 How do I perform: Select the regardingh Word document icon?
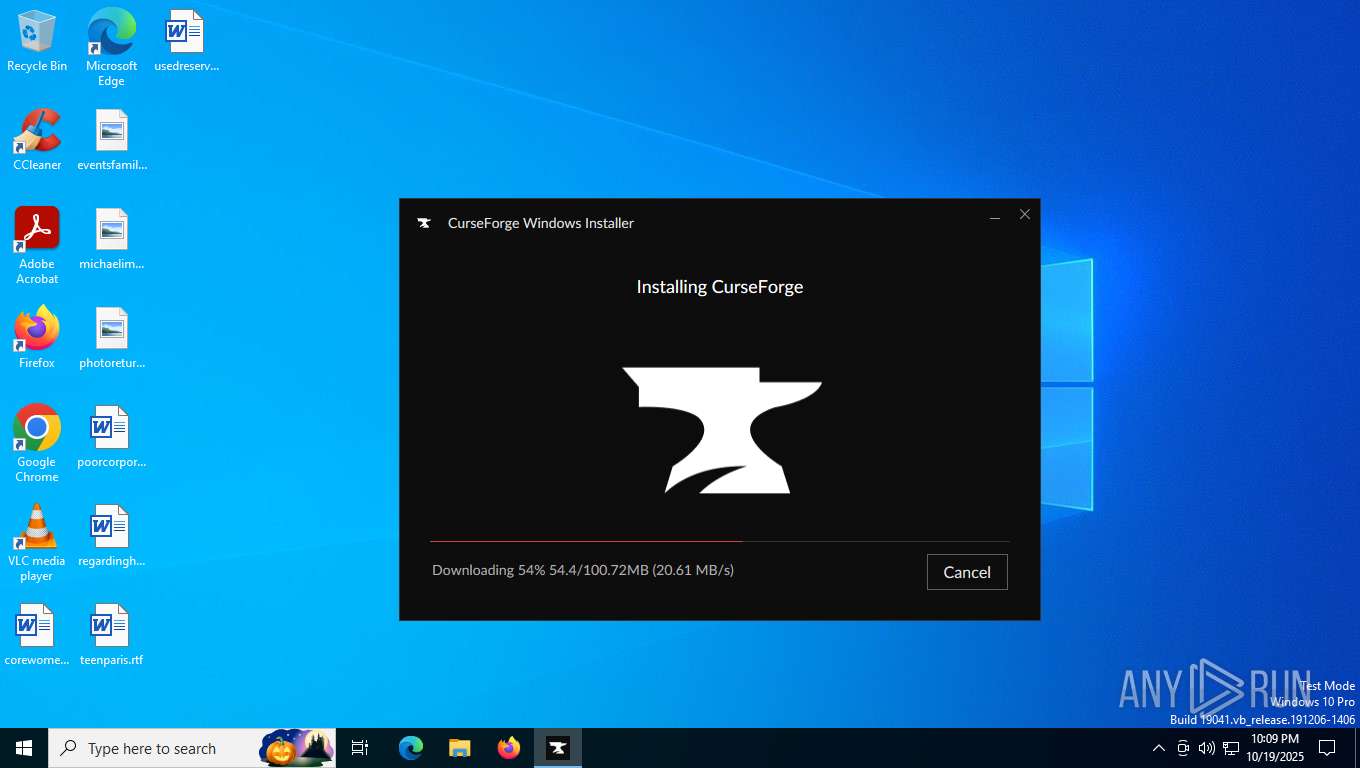point(112,536)
